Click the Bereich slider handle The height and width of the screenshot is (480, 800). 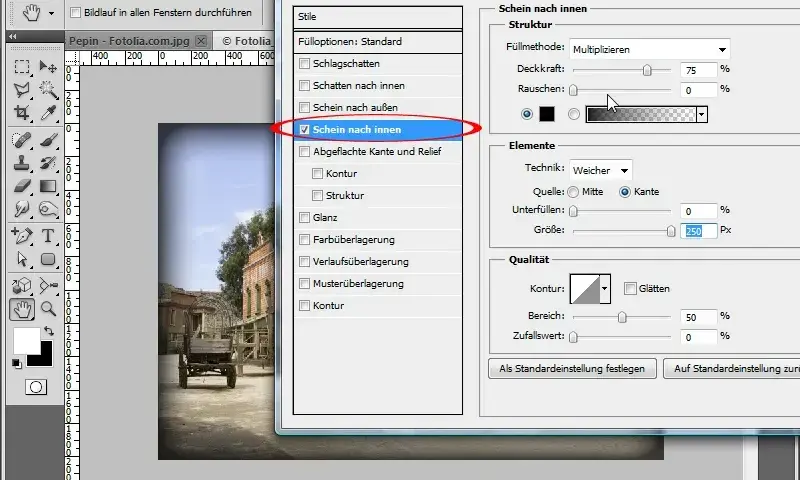click(x=622, y=317)
